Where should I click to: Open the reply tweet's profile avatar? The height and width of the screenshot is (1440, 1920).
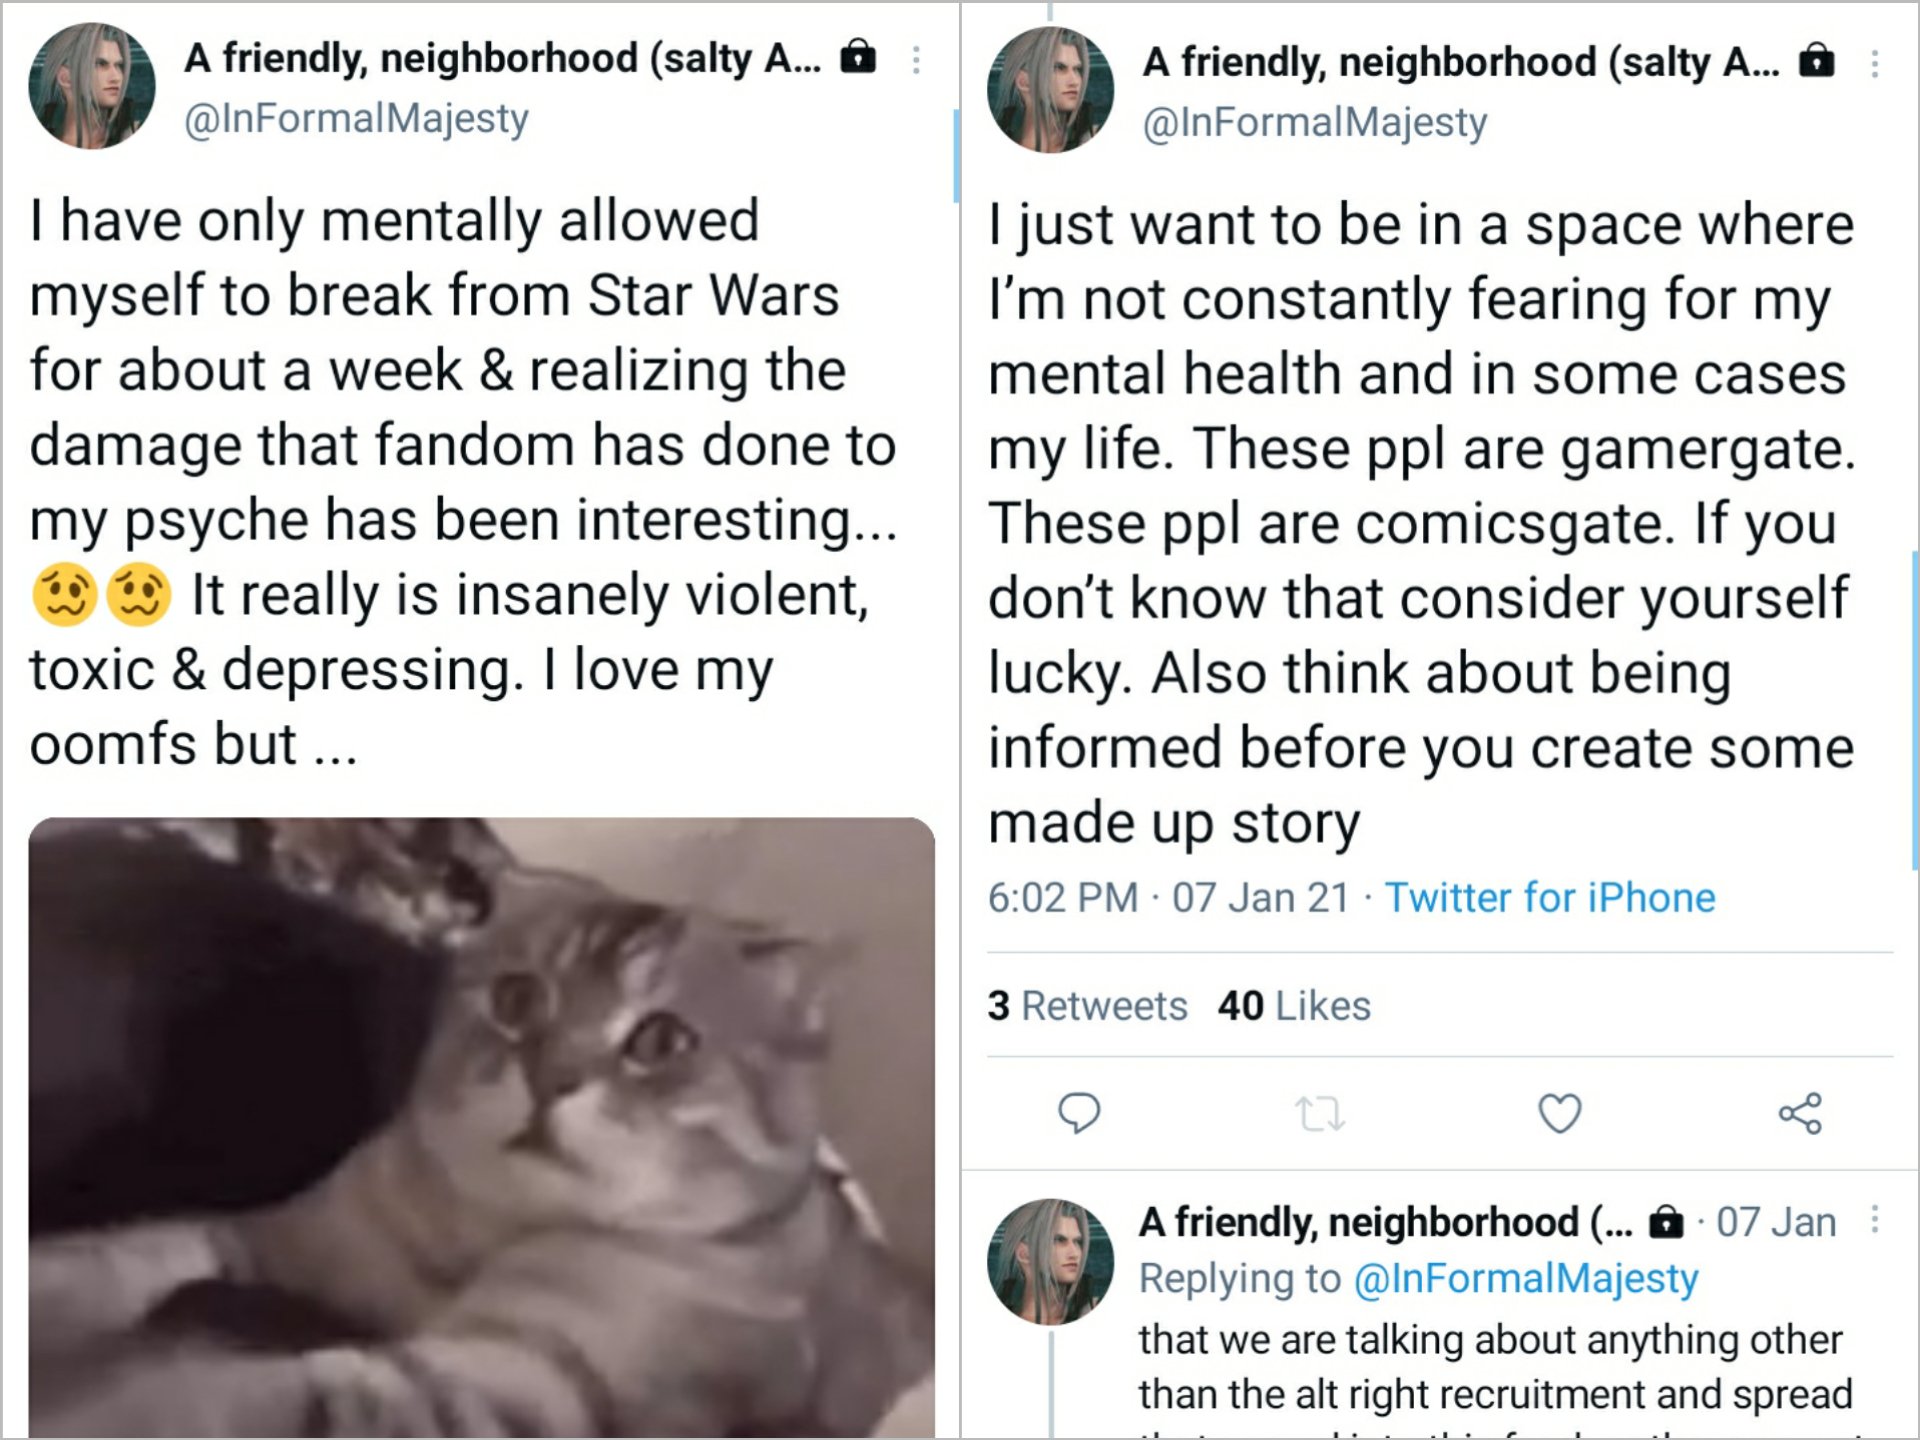(1051, 1262)
